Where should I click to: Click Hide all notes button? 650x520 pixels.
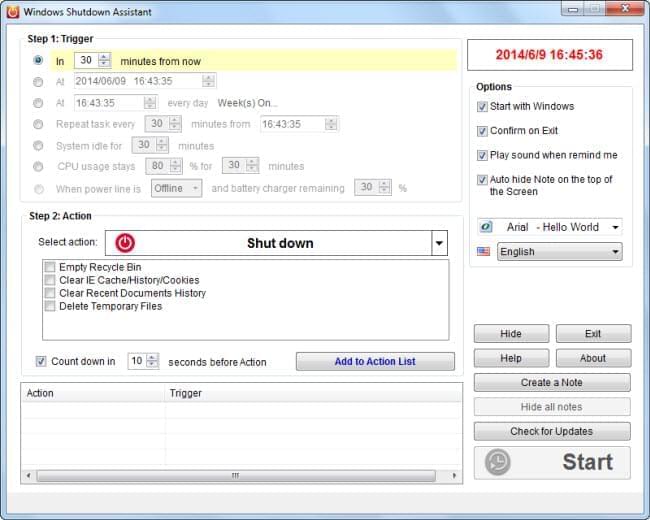(x=552, y=407)
